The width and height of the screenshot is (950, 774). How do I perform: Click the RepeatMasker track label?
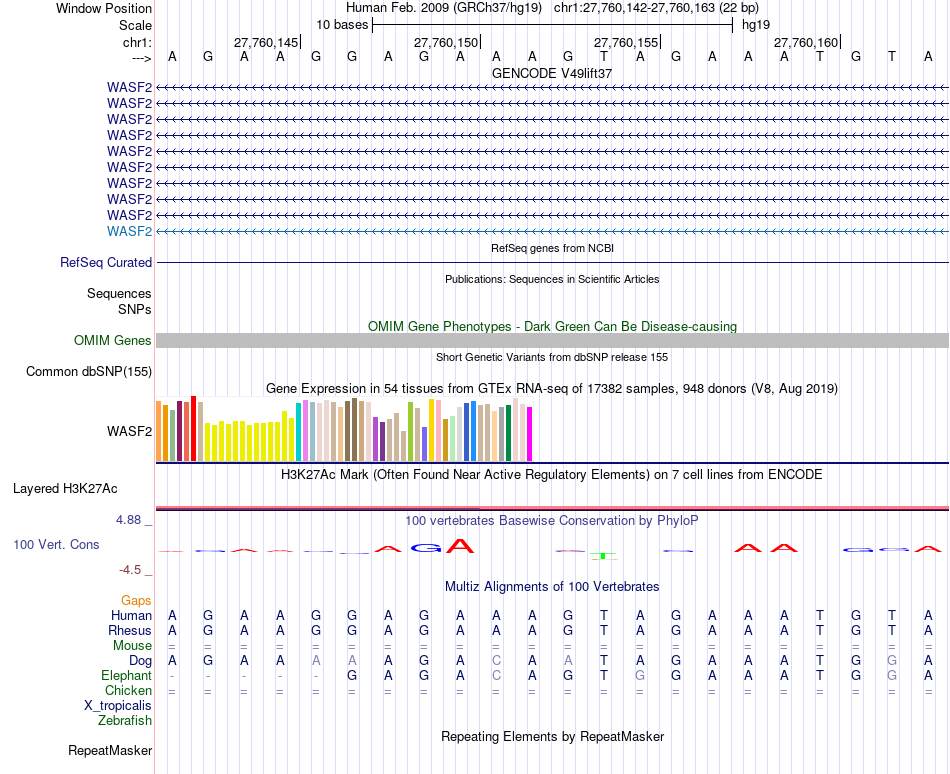pos(110,751)
